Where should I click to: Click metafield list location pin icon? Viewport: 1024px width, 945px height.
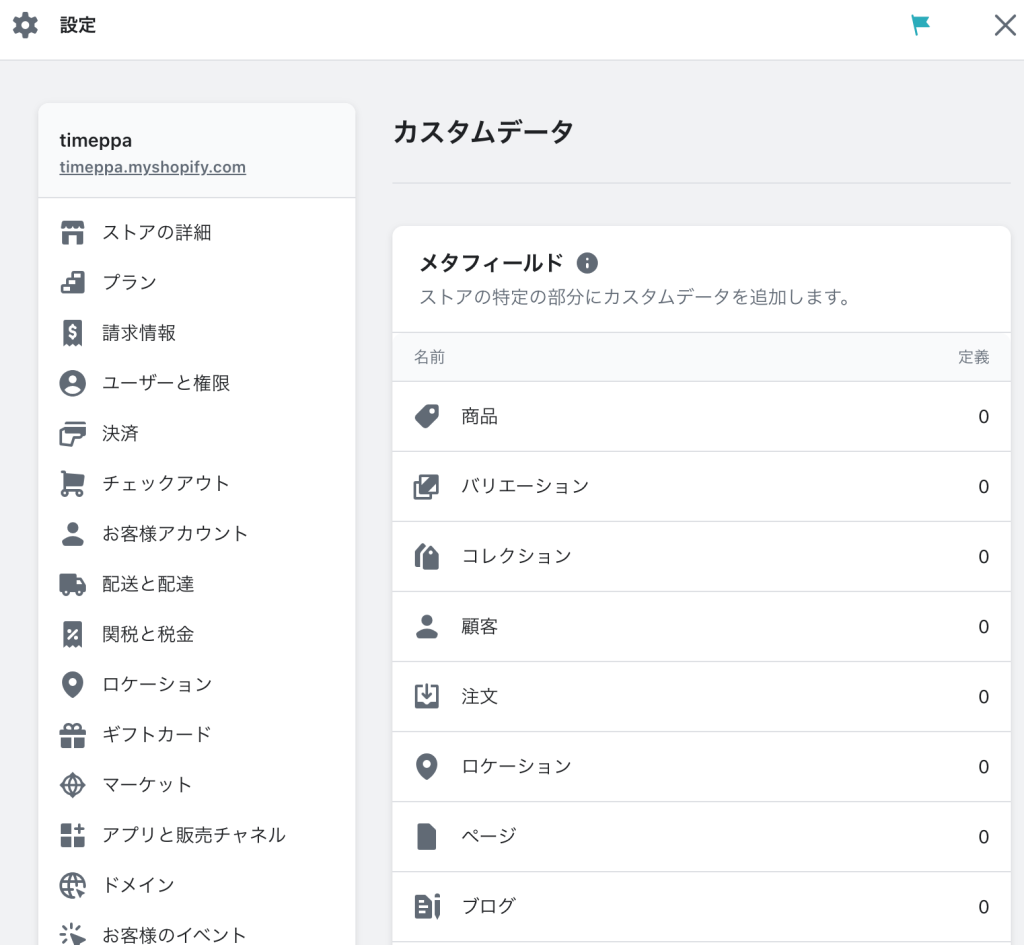coord(427,767)
